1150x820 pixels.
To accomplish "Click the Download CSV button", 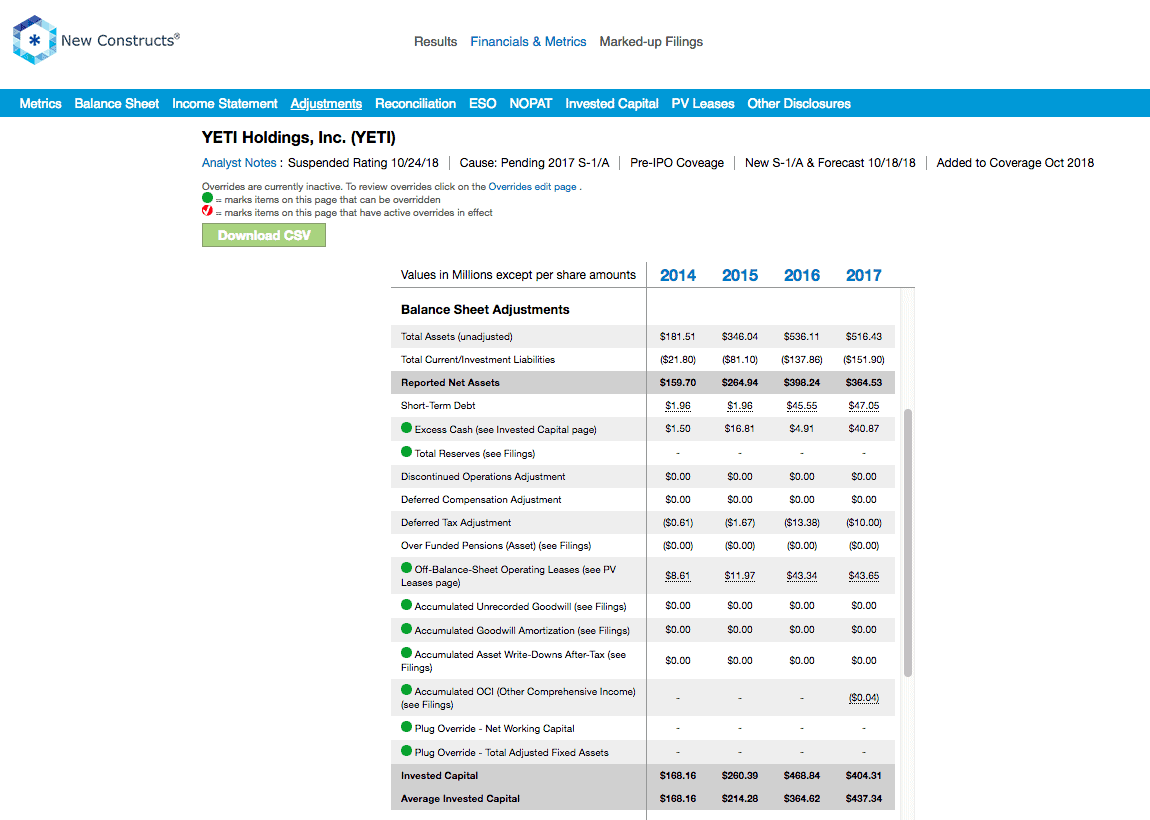I will point(264,235).
